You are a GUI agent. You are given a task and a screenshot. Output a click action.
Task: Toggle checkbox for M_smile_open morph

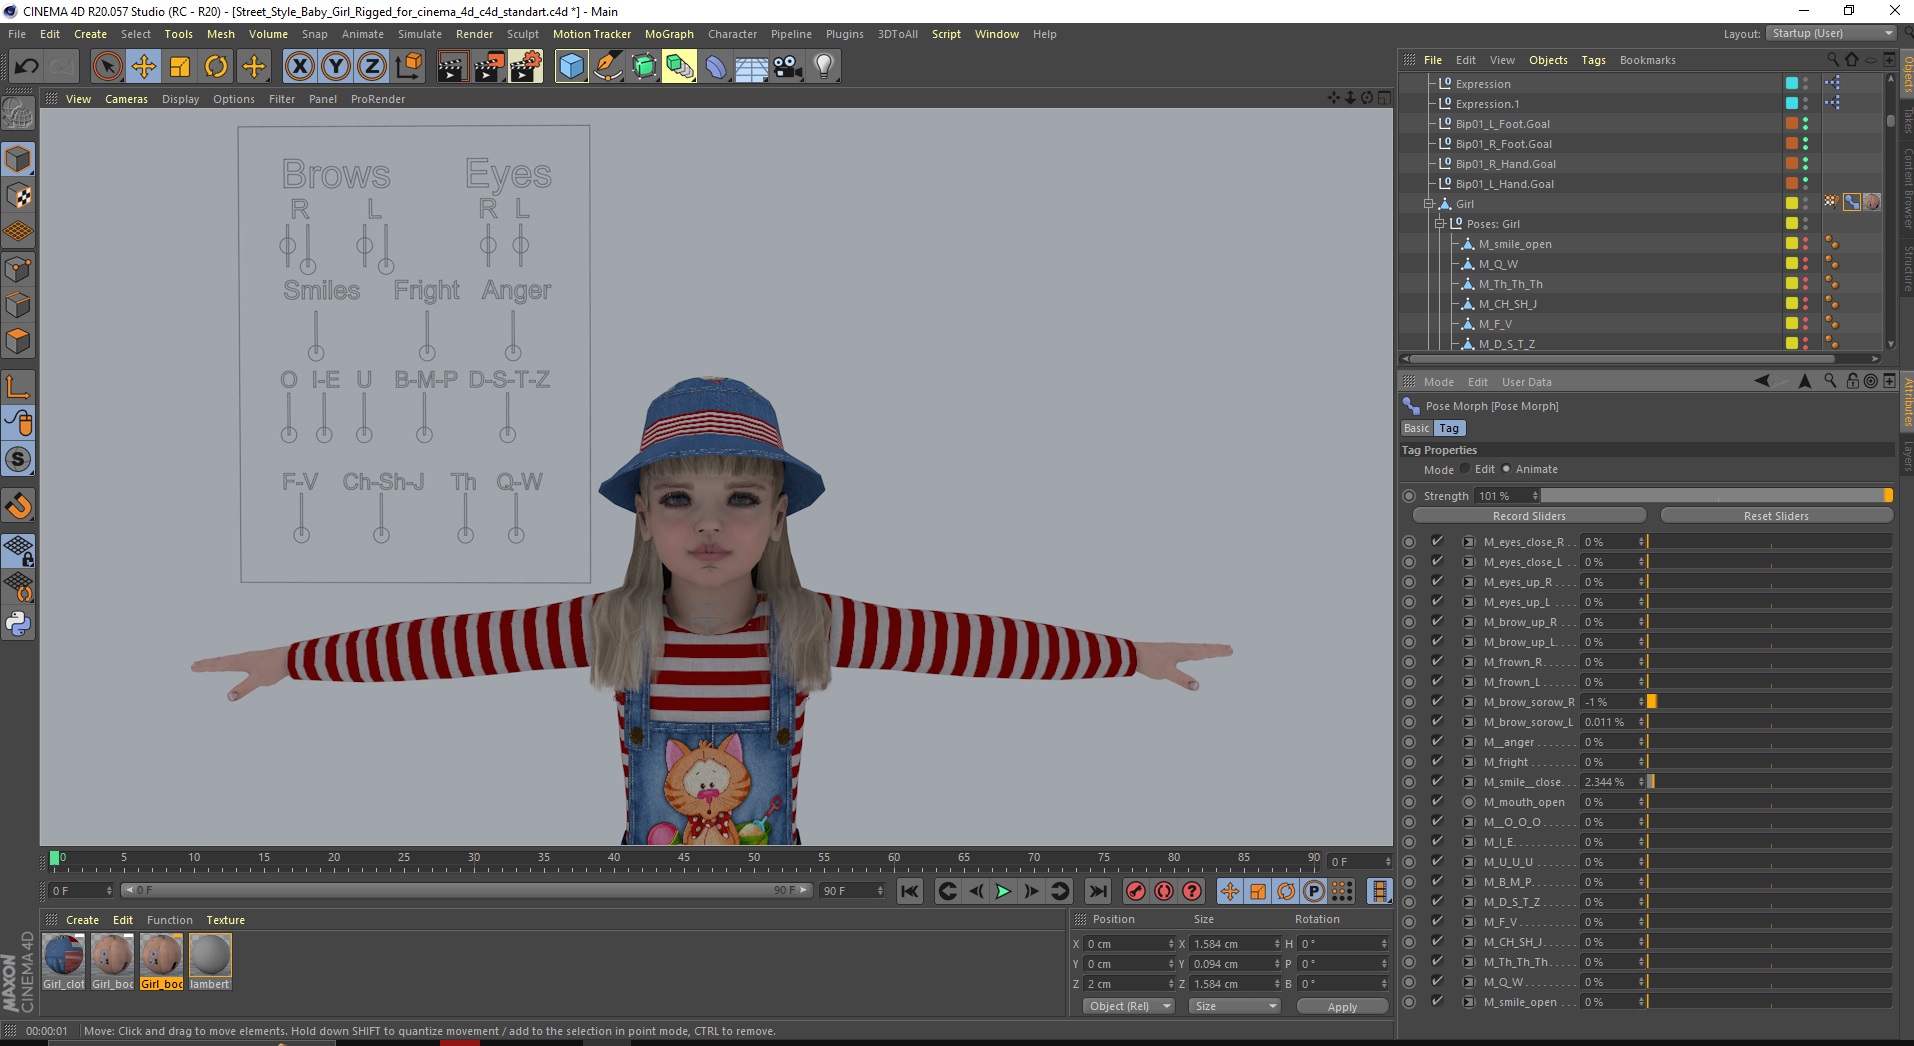[x=1437, y=1001]
